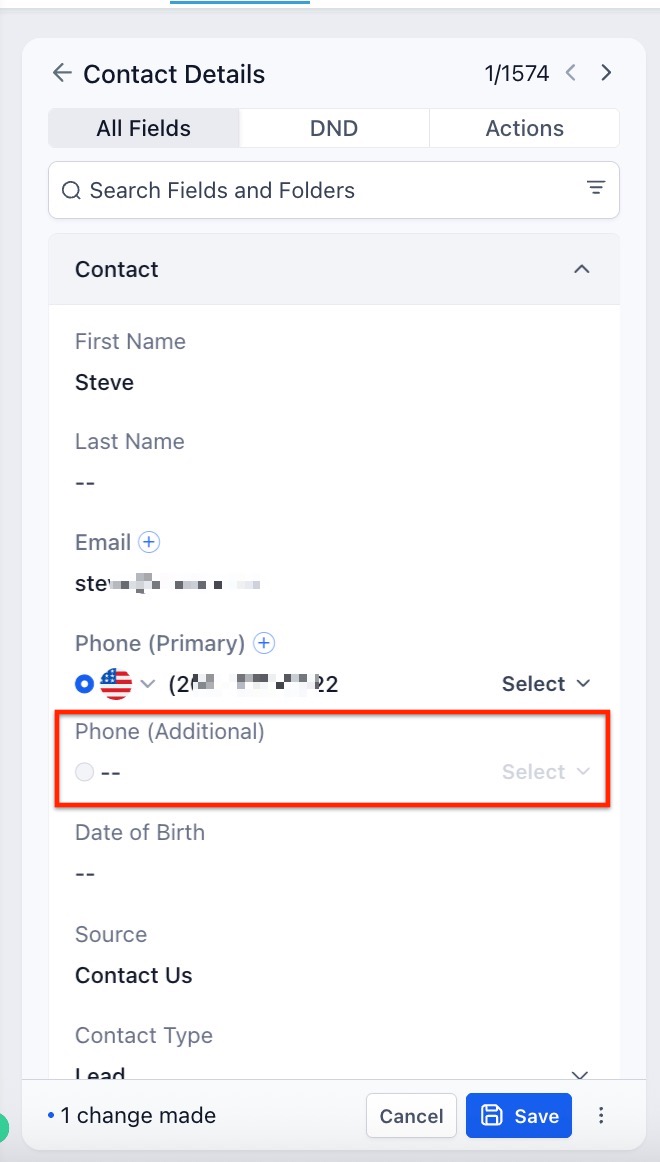The image size is (660, 1162).
Task: Add another email with plus icon
Action: click(149, 542)
